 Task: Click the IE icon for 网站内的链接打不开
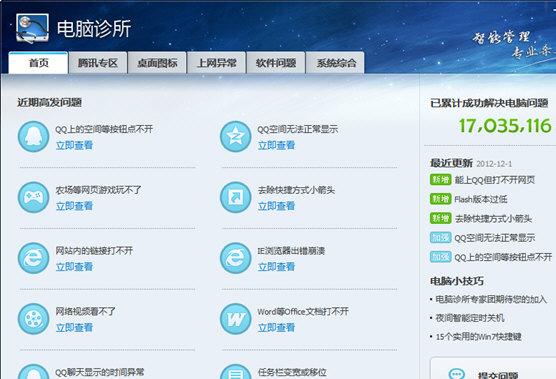[33, 258]
